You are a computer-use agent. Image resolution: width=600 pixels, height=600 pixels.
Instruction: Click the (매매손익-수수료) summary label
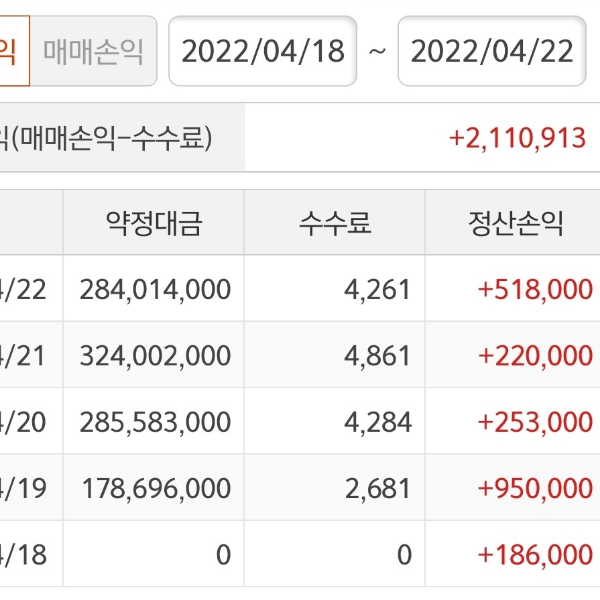110,138
